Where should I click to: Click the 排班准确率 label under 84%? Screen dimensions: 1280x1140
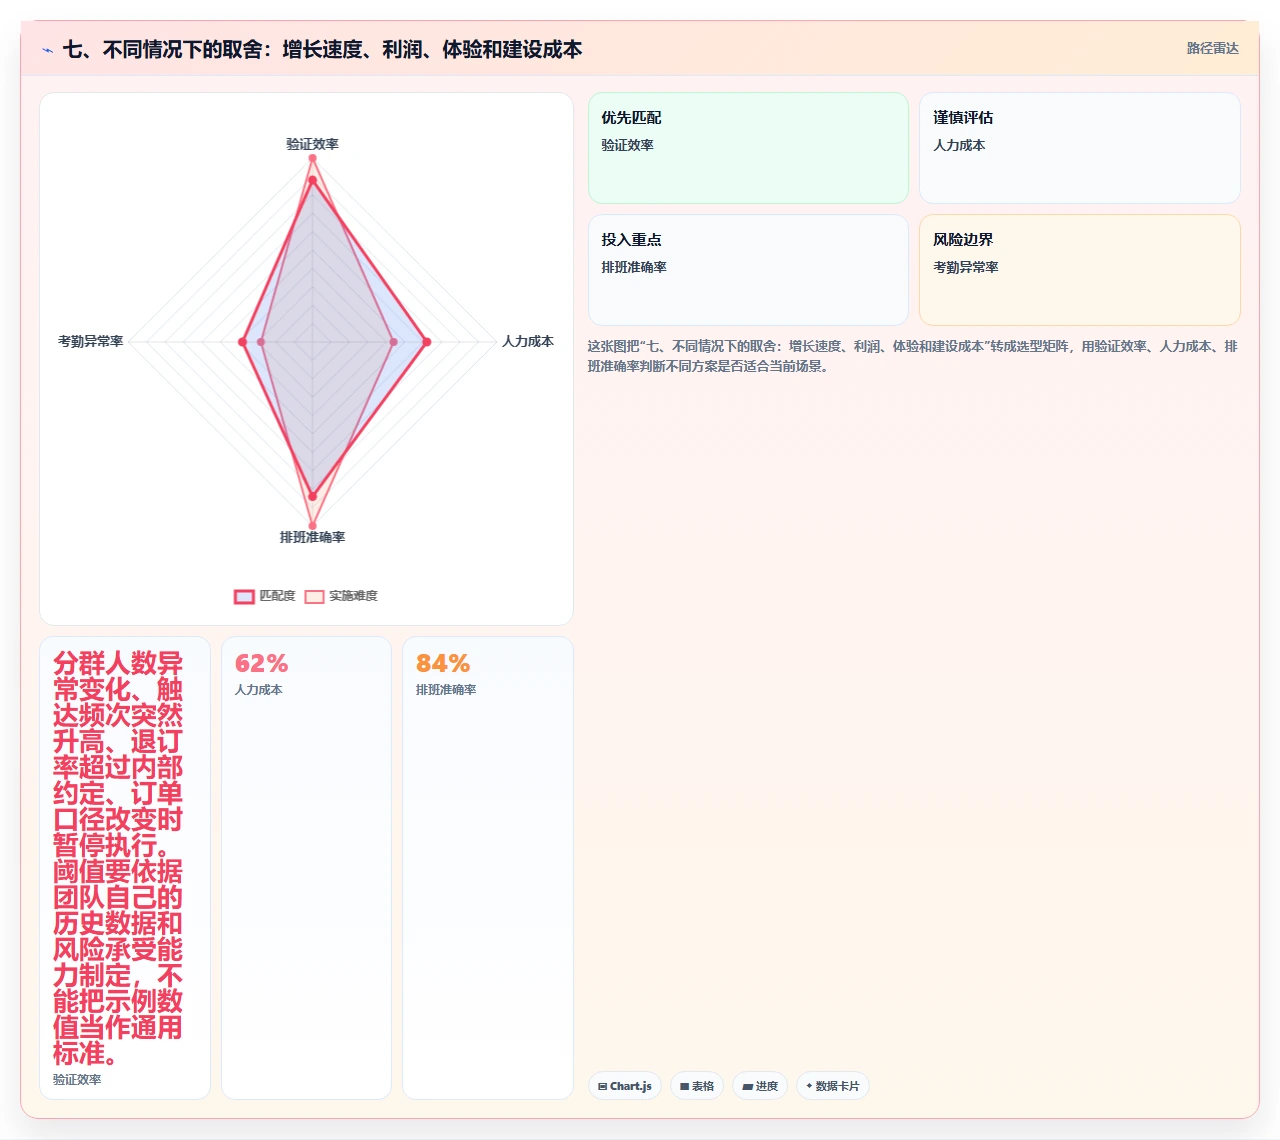coord(446,690)
